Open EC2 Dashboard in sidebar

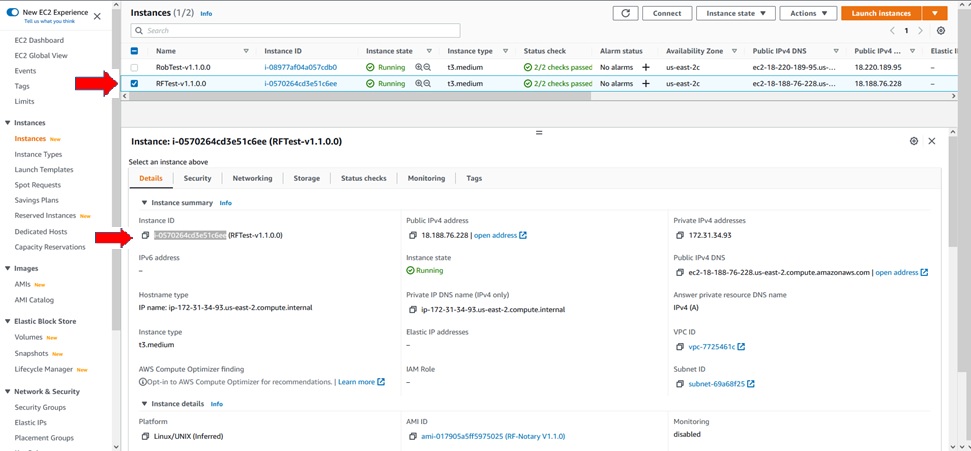39,40
